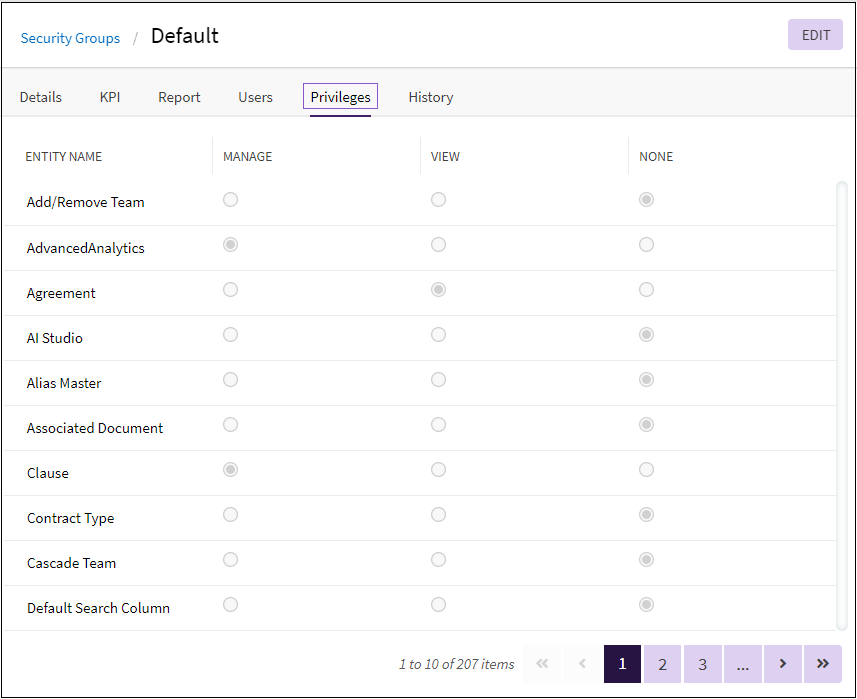
Task: Open the Details tab
Action: [x=41, y=97]
